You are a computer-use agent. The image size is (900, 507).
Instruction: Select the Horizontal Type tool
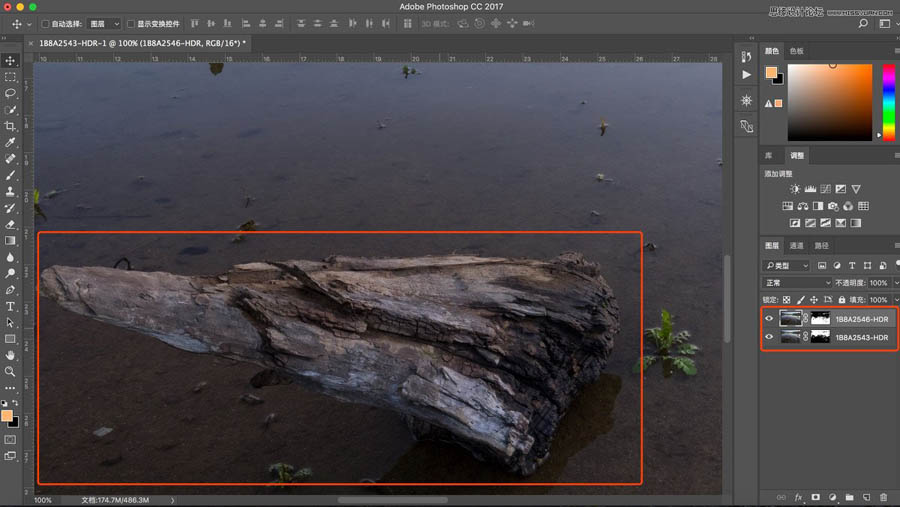[x=10, y=306]
